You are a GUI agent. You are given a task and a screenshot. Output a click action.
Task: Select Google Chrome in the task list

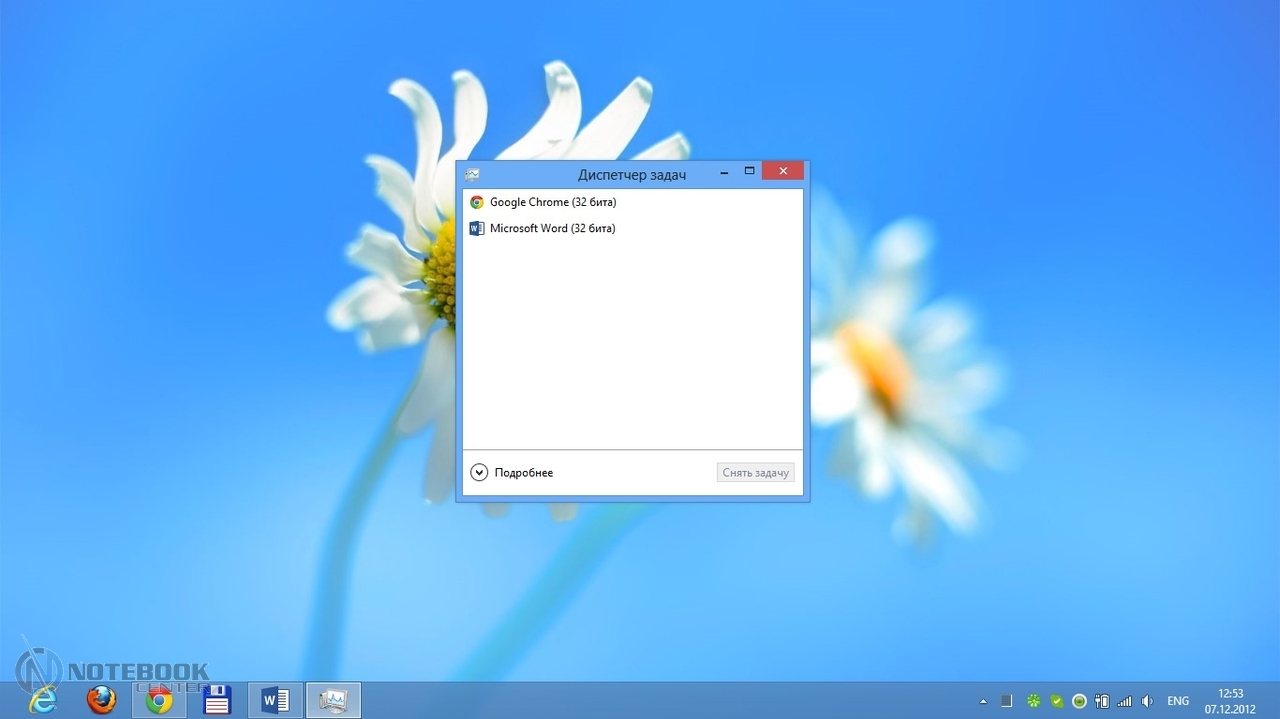coord(552,202)
